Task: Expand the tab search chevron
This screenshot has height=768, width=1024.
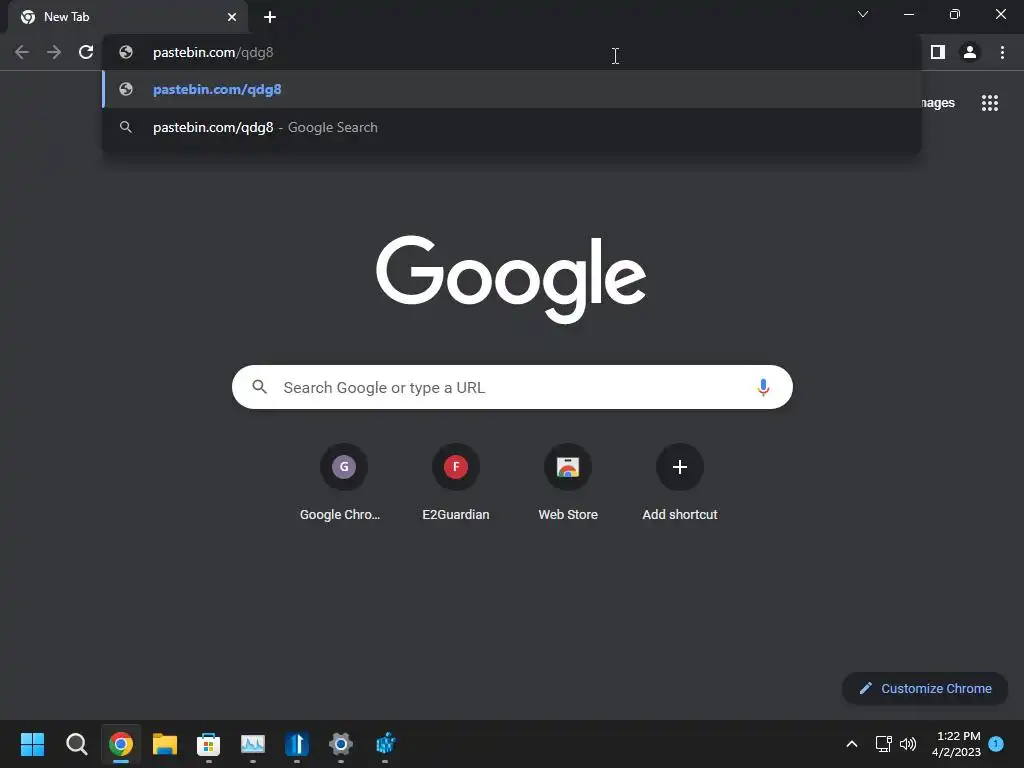Action: click(863, 14)
